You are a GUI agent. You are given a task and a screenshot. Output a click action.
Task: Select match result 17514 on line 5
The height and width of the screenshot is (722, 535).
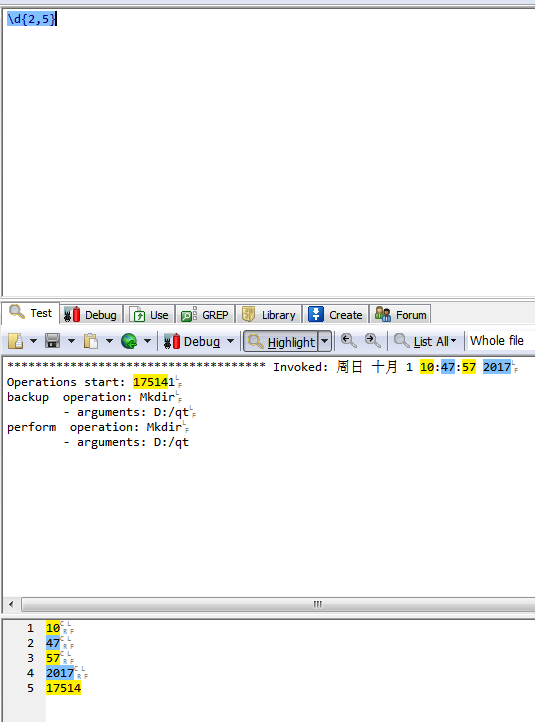[64, 688]
